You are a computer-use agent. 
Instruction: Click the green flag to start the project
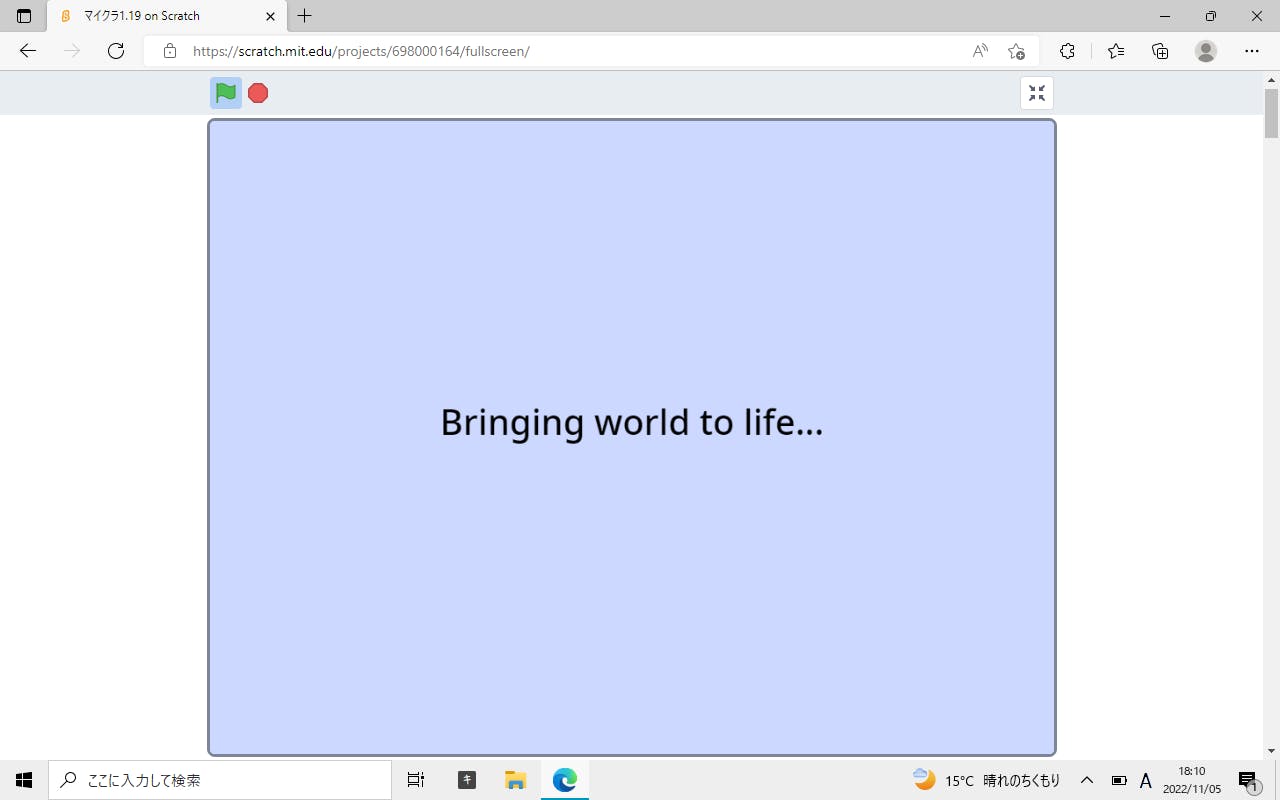(226, 93)
